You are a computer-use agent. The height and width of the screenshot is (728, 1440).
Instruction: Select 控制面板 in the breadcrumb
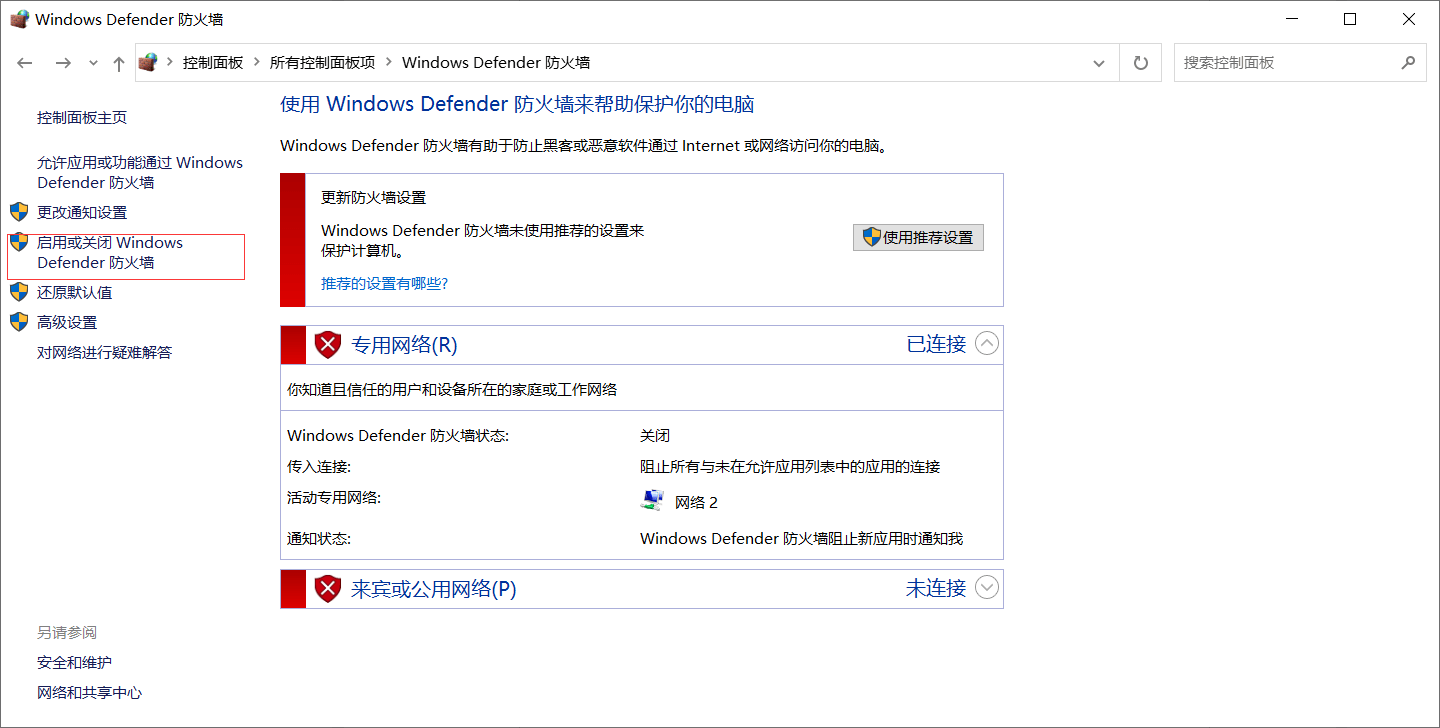213,62
